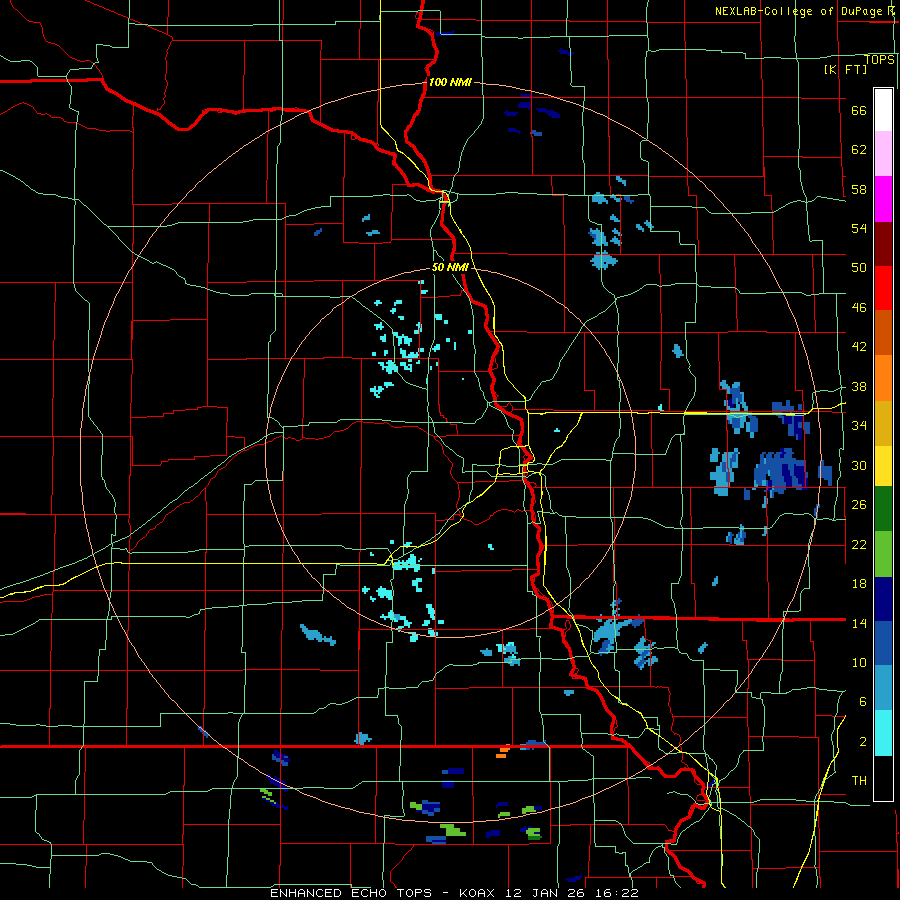Select the legend value 46
The height and width of the screenshot is (900, 900).
pos(859,307)
